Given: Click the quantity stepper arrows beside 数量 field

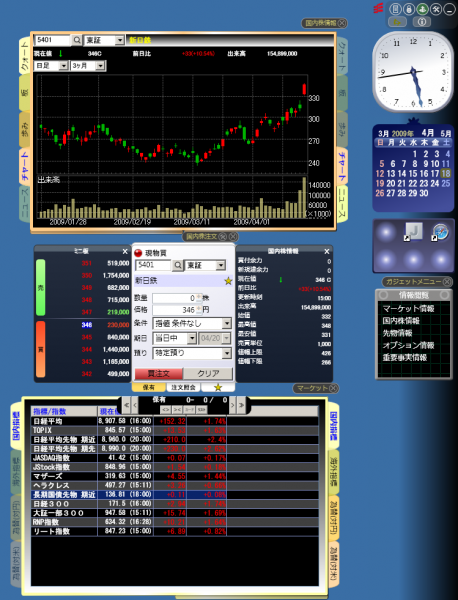Looking at the screenshot, I should click(x=199, y=298).
